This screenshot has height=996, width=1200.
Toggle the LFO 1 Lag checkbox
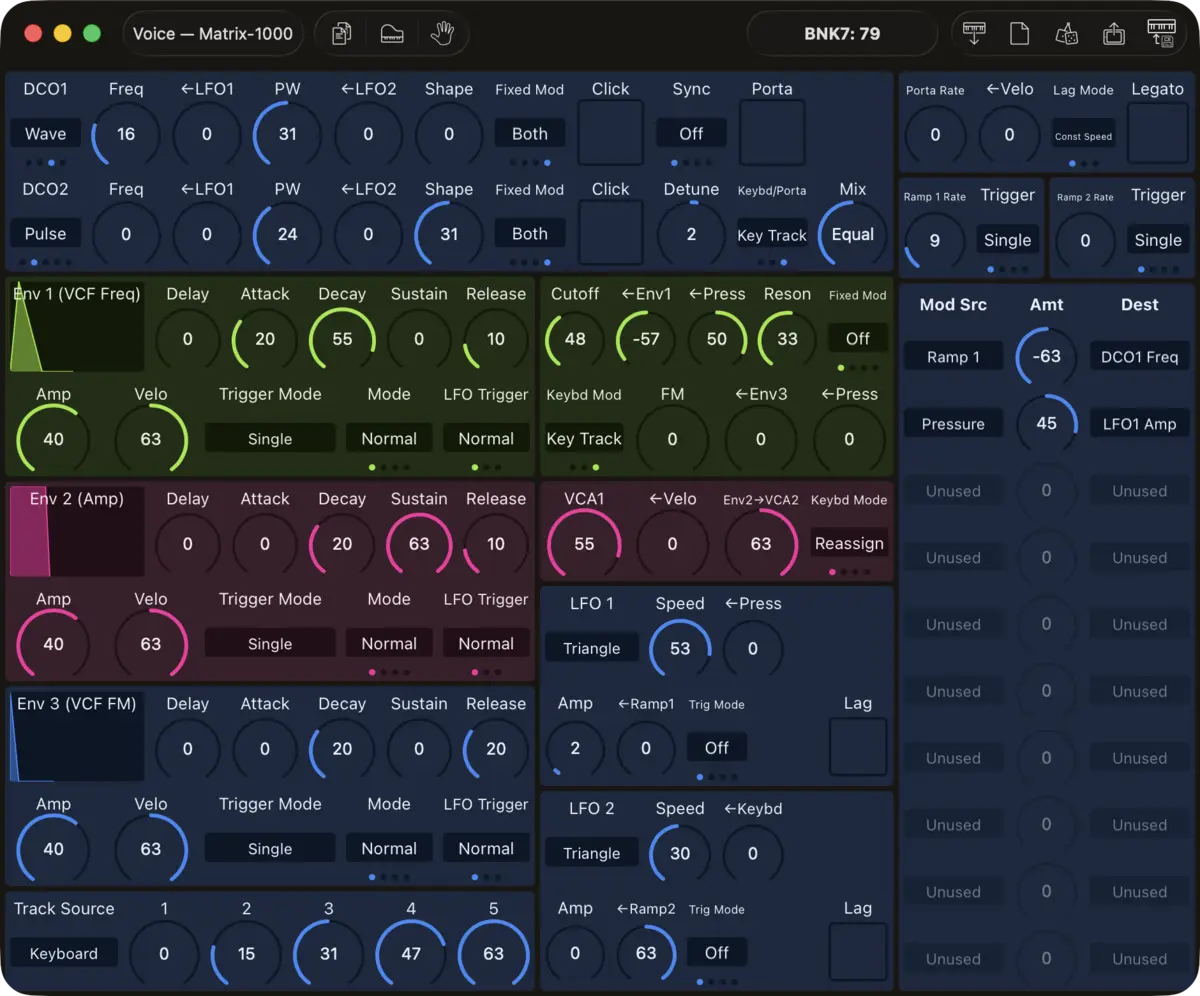858,747
